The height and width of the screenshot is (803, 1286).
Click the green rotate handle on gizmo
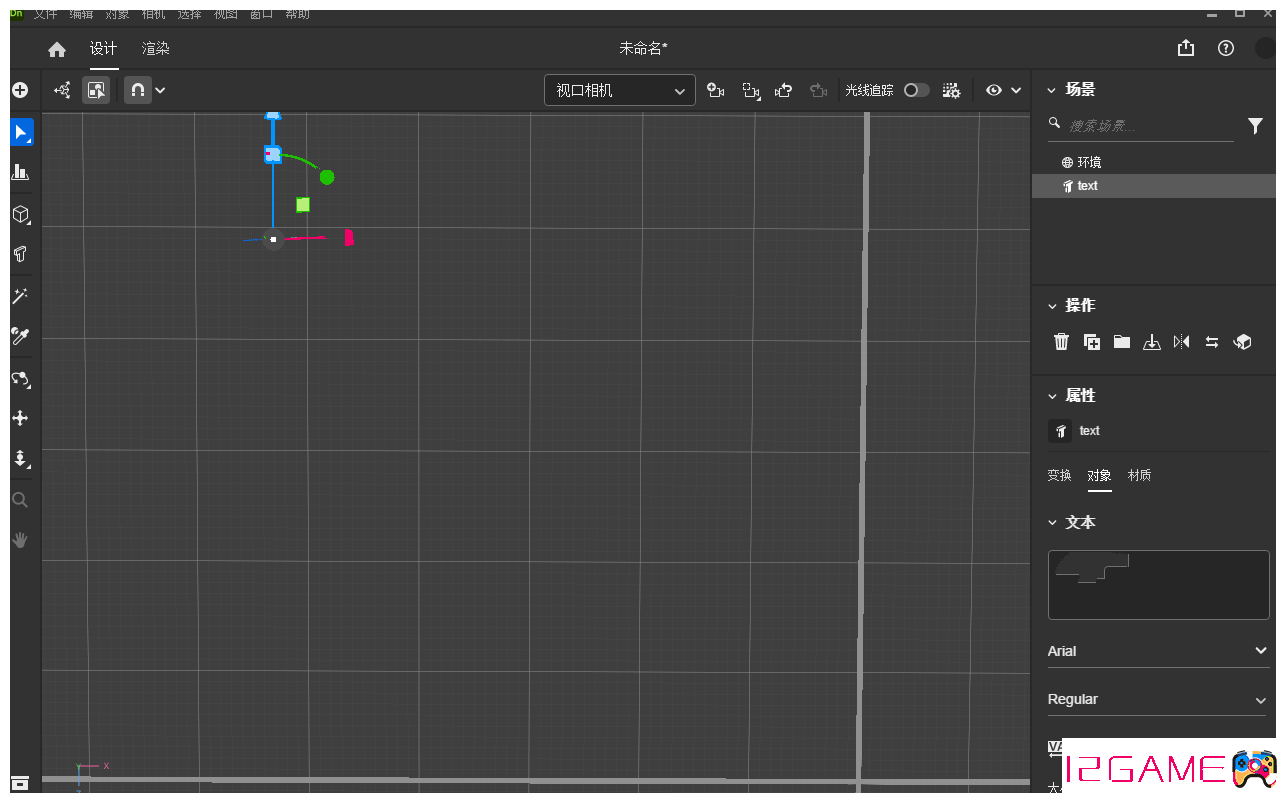326,177
